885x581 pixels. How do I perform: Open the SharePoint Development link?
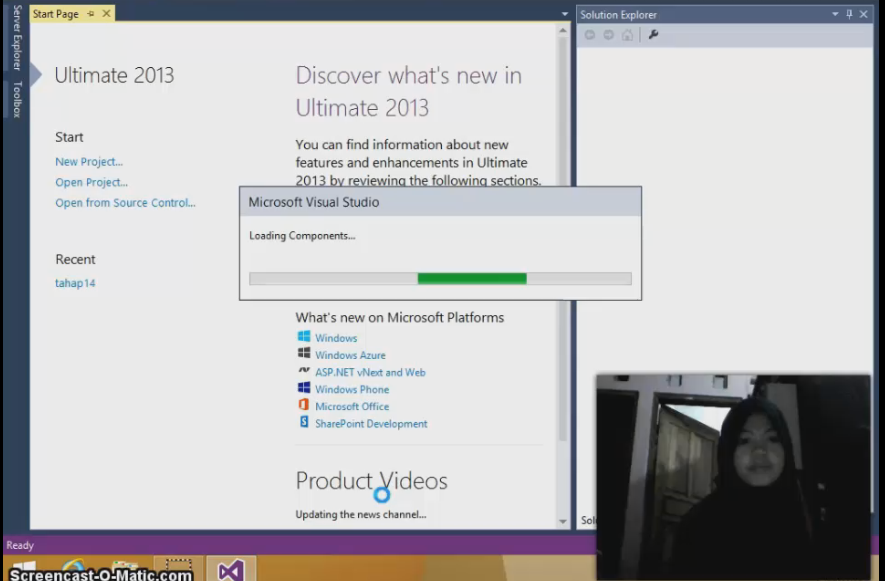[x=371, y=423]
